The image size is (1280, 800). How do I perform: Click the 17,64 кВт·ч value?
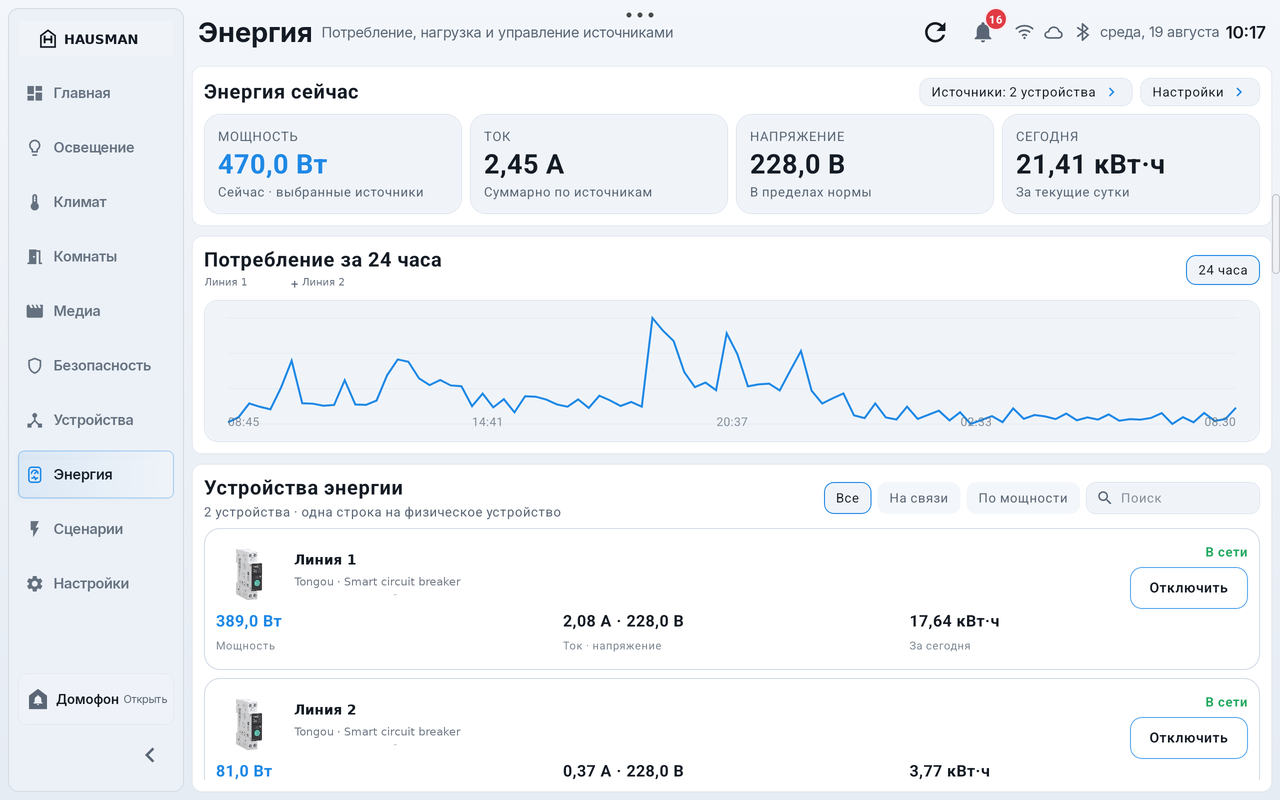tap(954, 621)
